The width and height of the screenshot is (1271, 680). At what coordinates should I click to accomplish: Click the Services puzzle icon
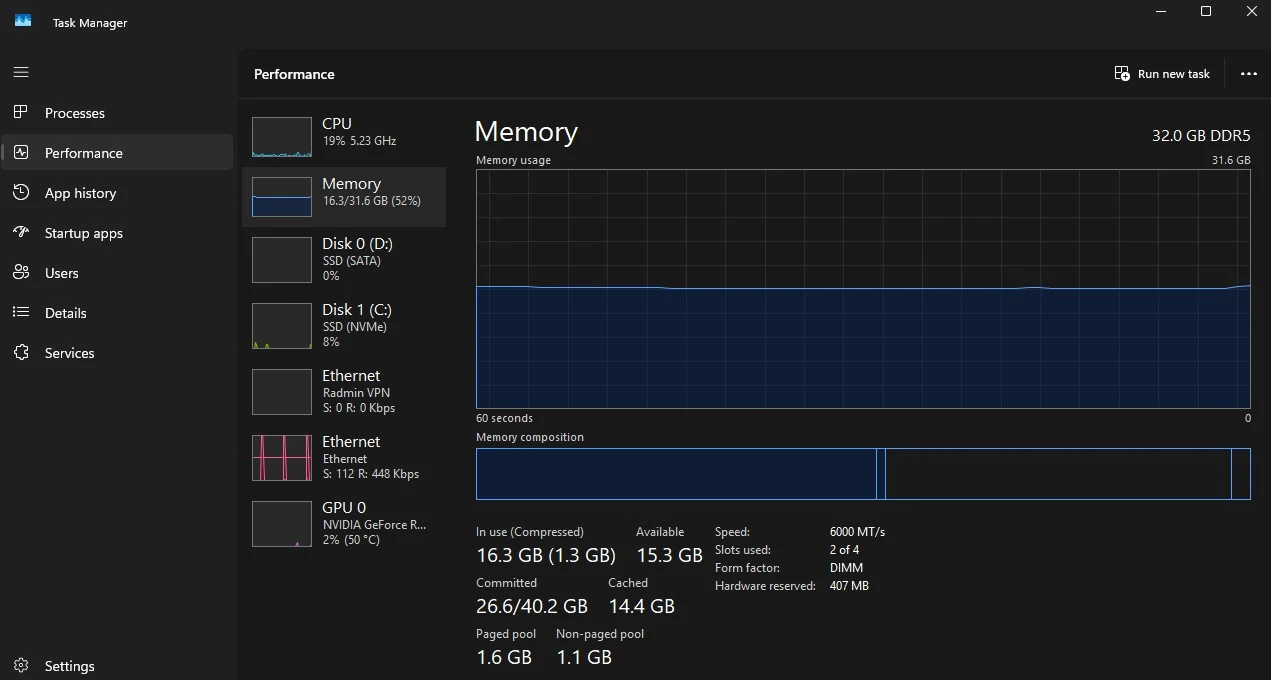(x=21, y=352)
